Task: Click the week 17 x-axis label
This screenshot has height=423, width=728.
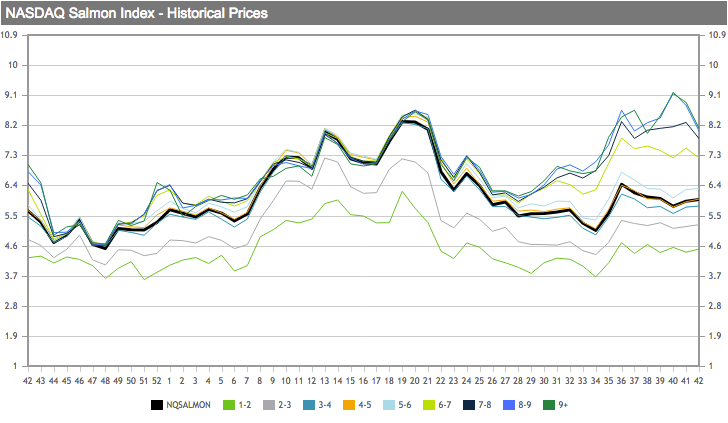Action: click(376, 381)
